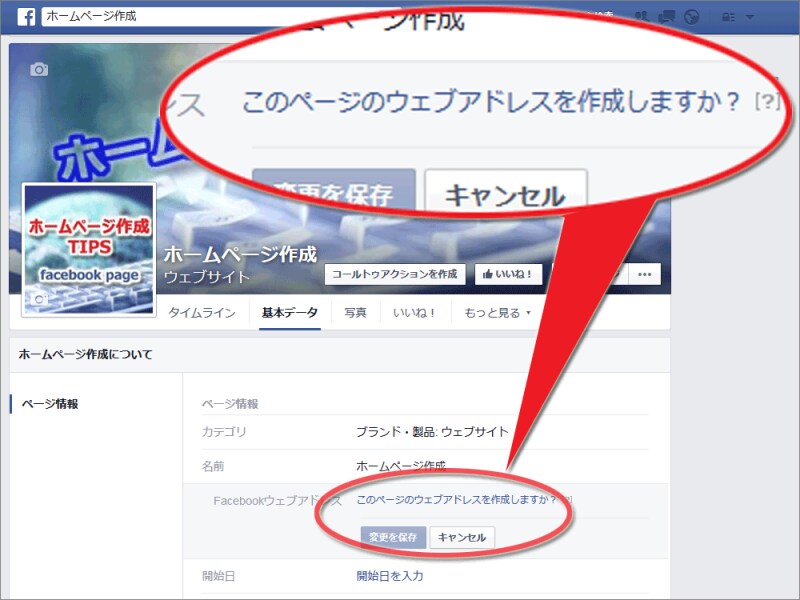Click the Facebook home logo
Image resolution: width=800 pixels, height=600 pixels.
(x=24, y=16)
